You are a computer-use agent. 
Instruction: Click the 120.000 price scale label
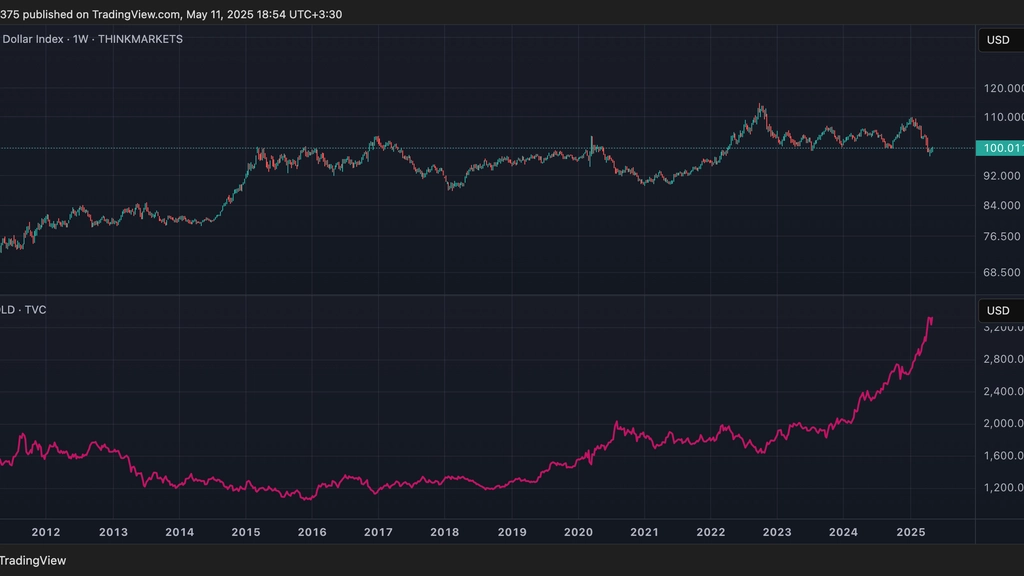[x=1003, y=88]
